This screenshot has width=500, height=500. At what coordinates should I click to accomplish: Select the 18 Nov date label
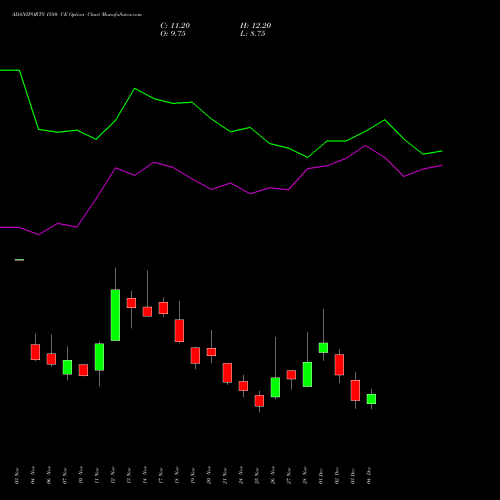(177, 476)
